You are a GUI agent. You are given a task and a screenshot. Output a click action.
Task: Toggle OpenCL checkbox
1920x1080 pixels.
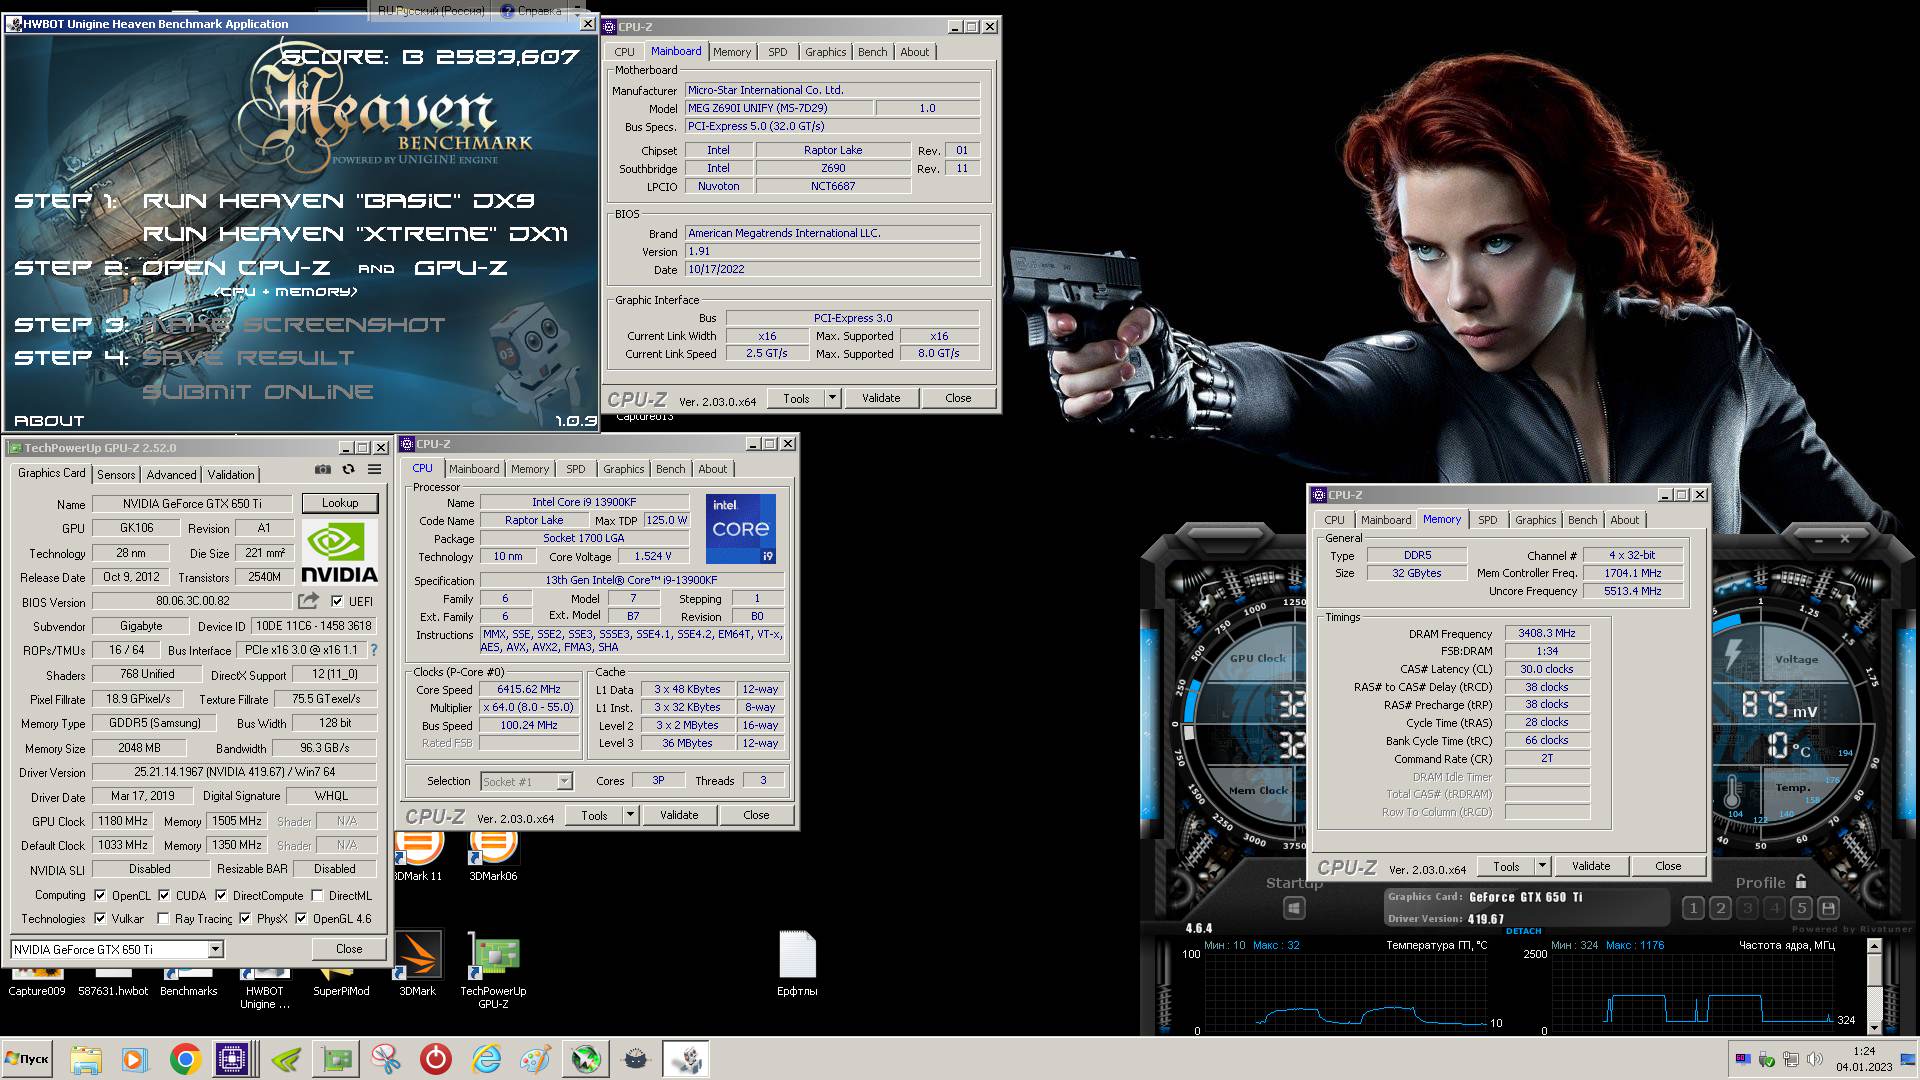click(100, 895)
